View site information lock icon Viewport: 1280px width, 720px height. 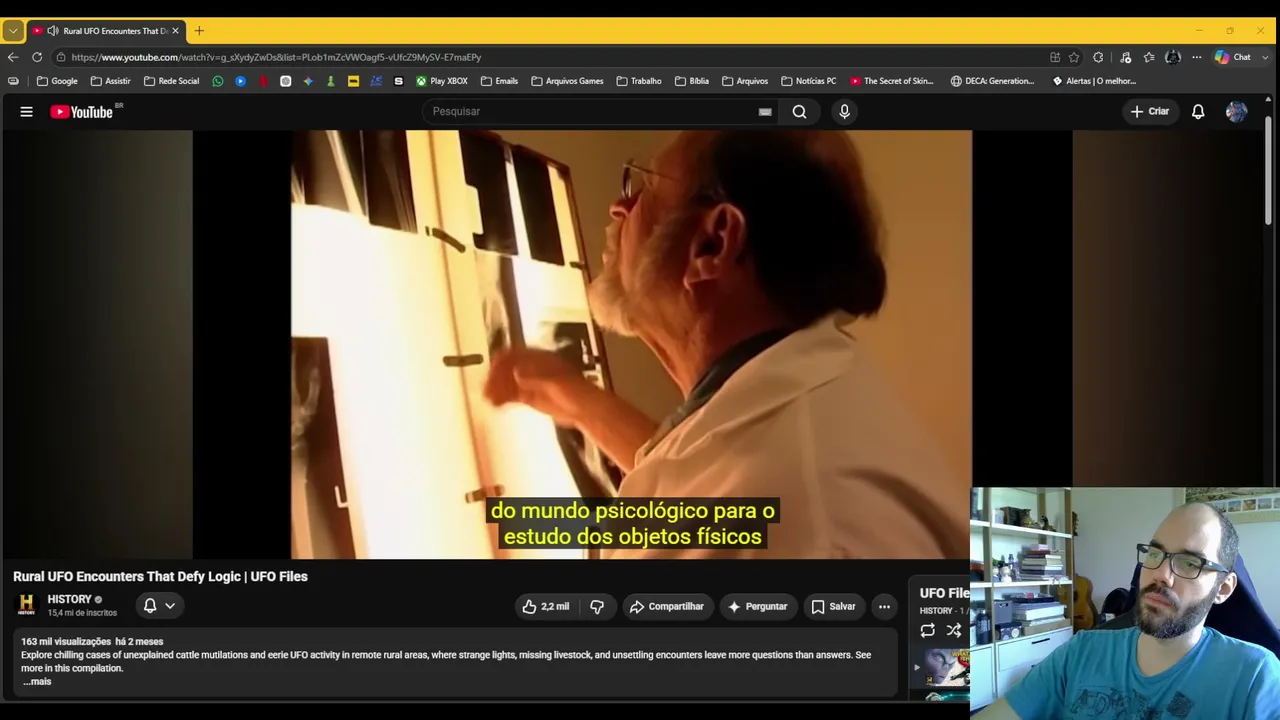pos(61,57)
